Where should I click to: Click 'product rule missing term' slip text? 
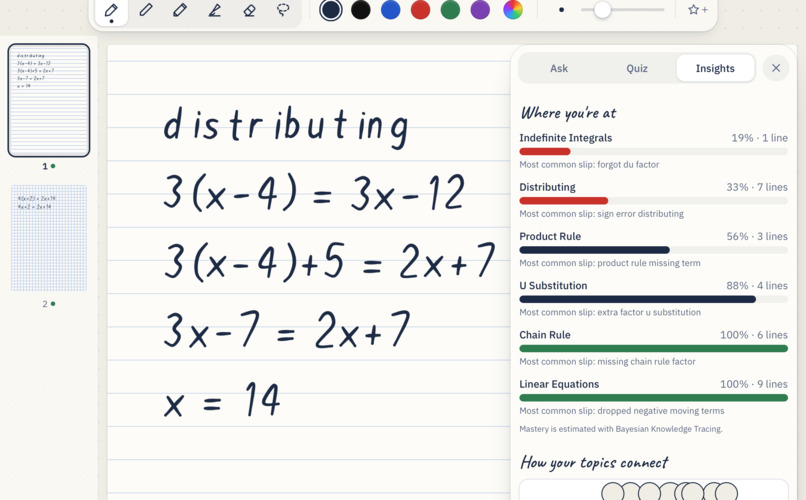point(649,263)
